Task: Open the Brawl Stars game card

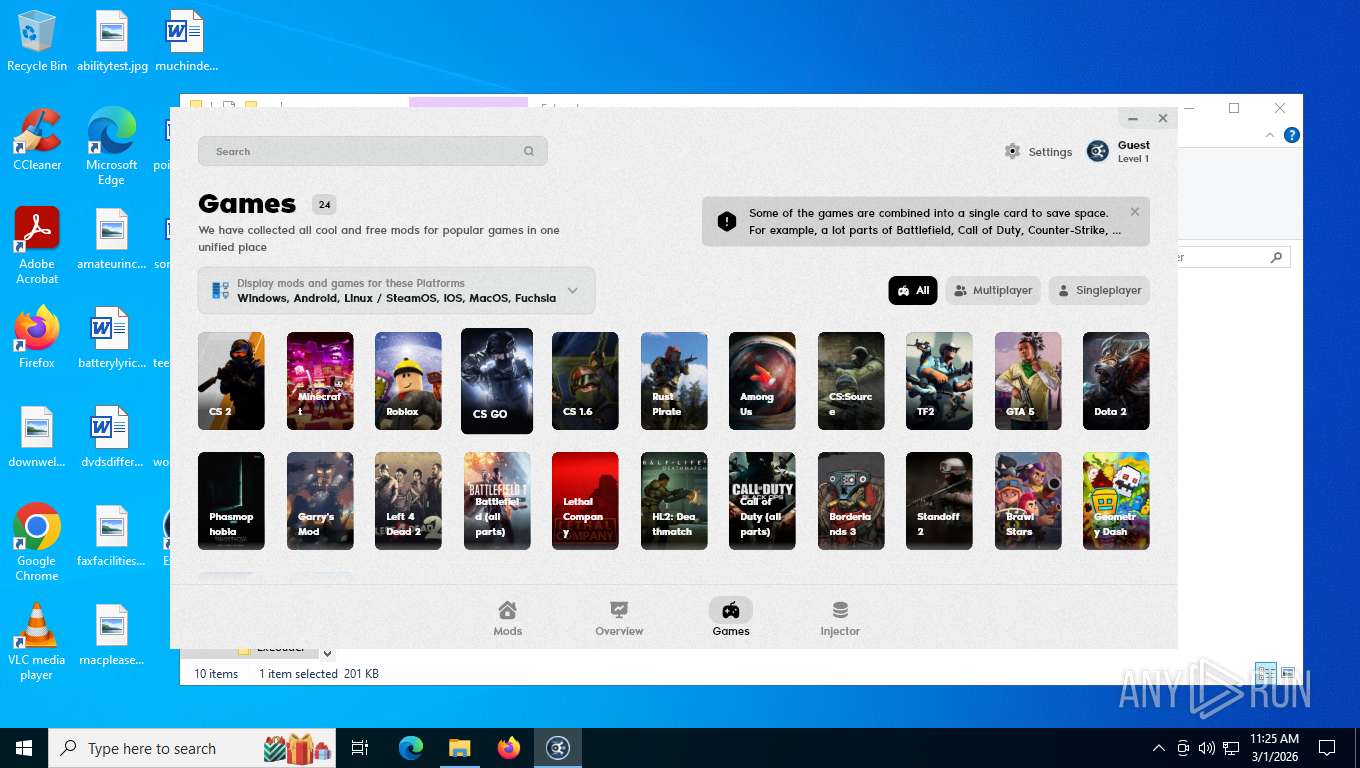Action: point(1028,501)
